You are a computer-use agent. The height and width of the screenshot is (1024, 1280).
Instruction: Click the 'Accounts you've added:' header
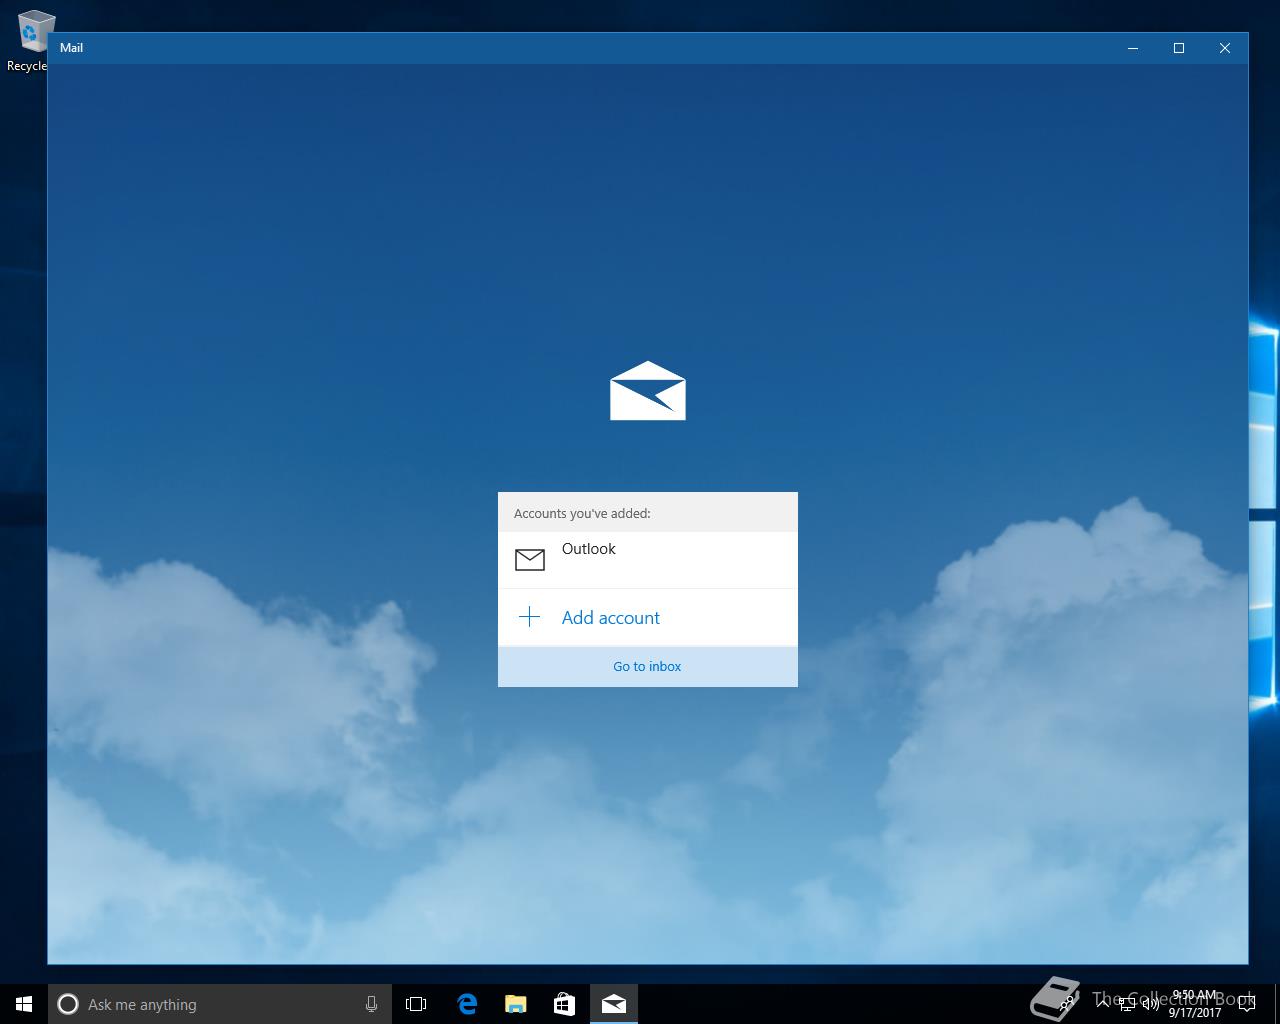582,513
